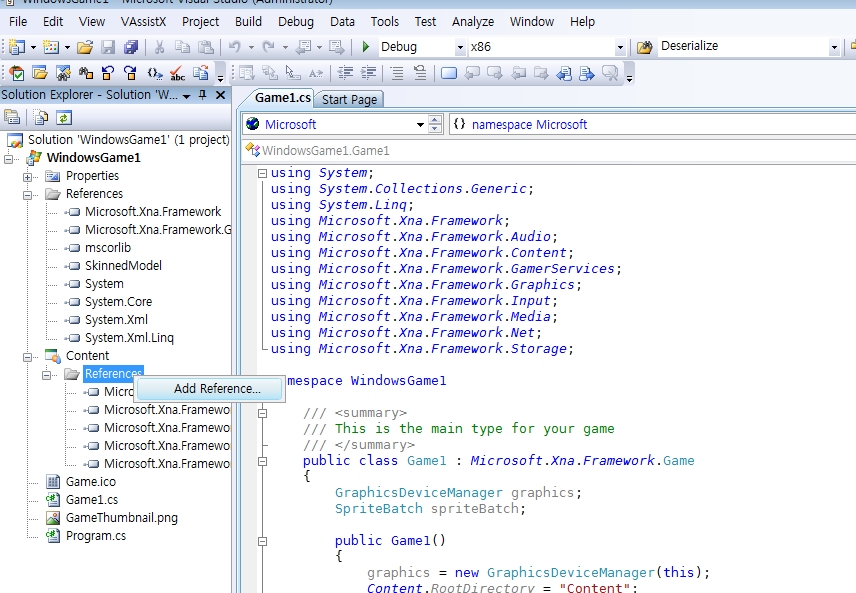Open the VAssistX menu
This screenshot has width=856, height=593.
click(x=144, y=22)
